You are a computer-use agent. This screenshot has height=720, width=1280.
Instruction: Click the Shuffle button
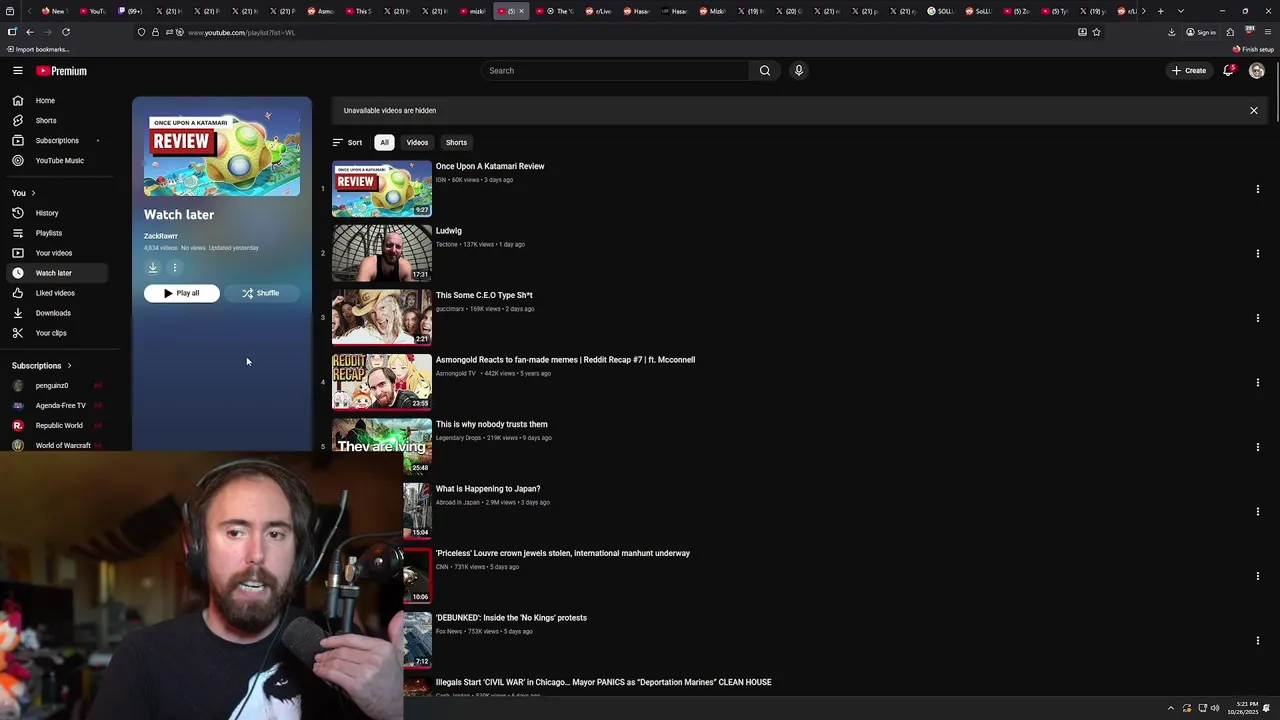pos(260,293)
